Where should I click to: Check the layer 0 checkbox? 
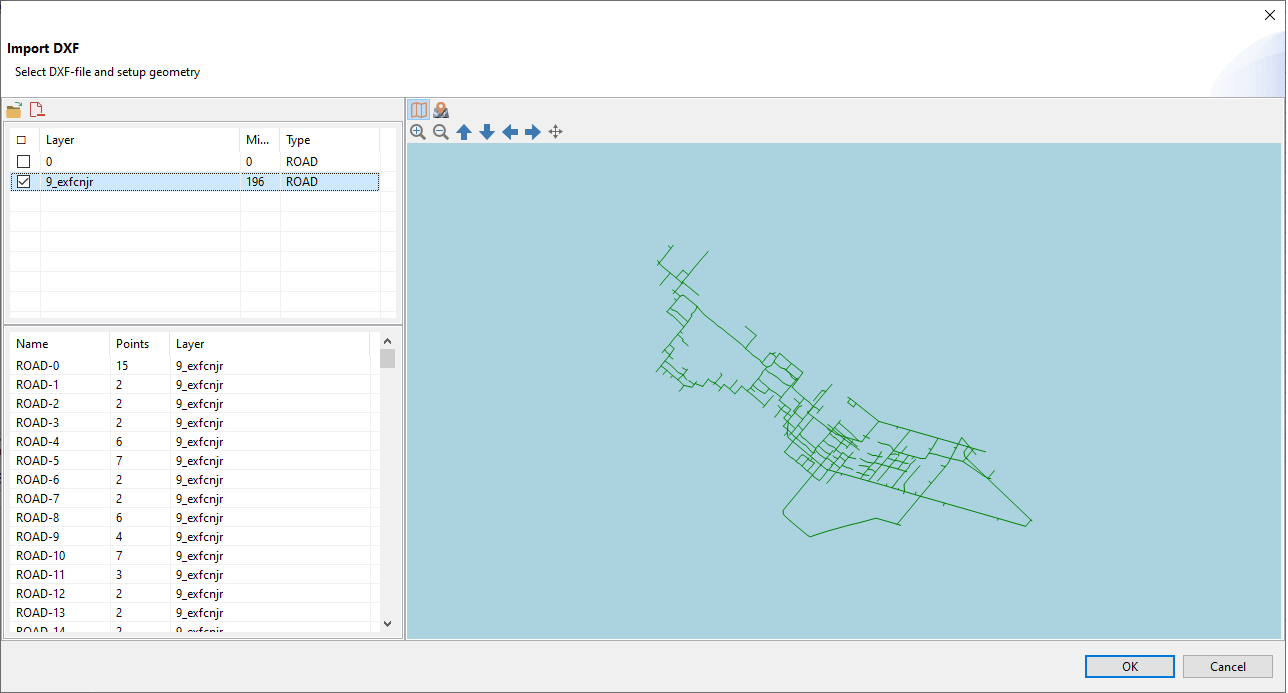(23, 161)
